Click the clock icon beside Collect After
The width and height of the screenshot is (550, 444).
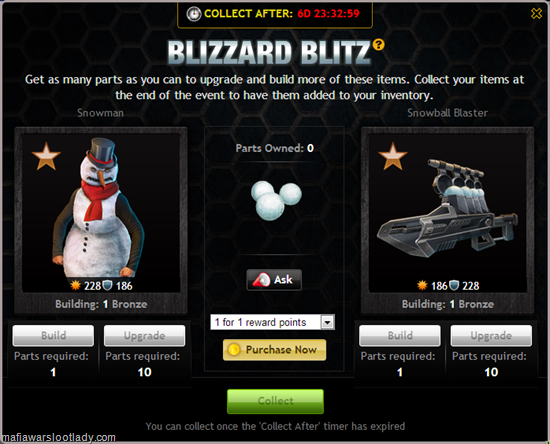(193, 14)
